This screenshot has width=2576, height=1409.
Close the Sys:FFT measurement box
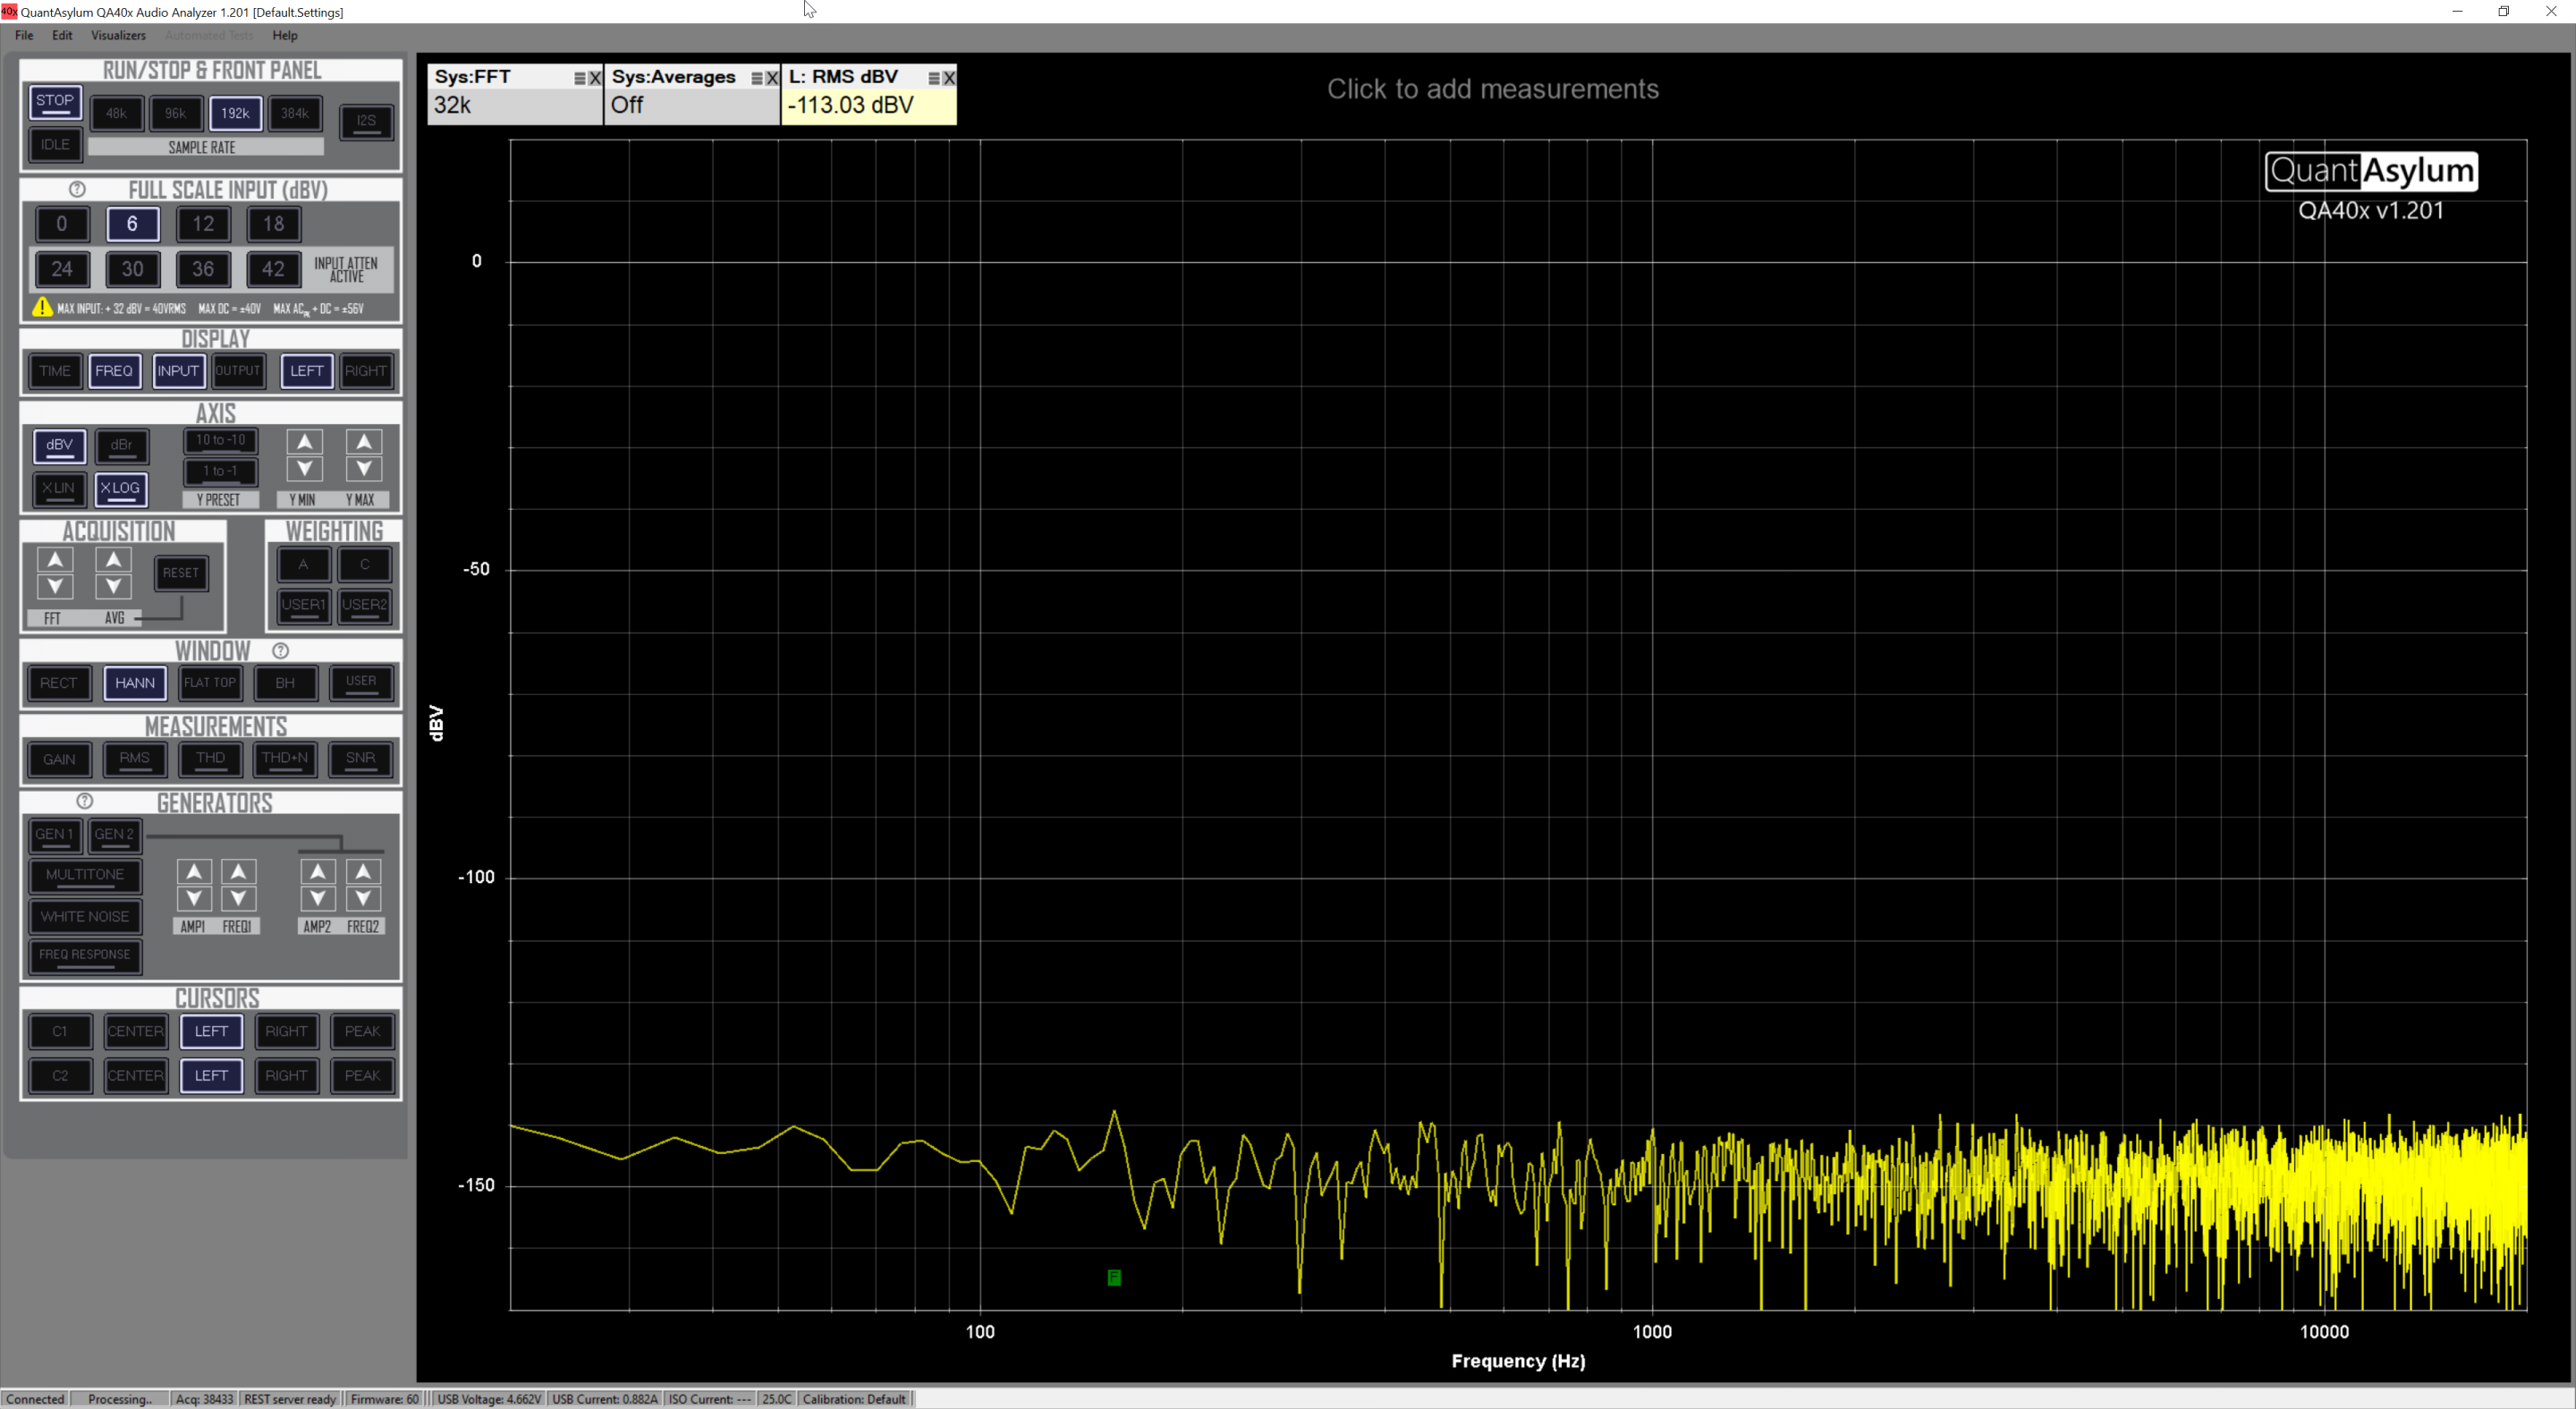coord(595,78)
